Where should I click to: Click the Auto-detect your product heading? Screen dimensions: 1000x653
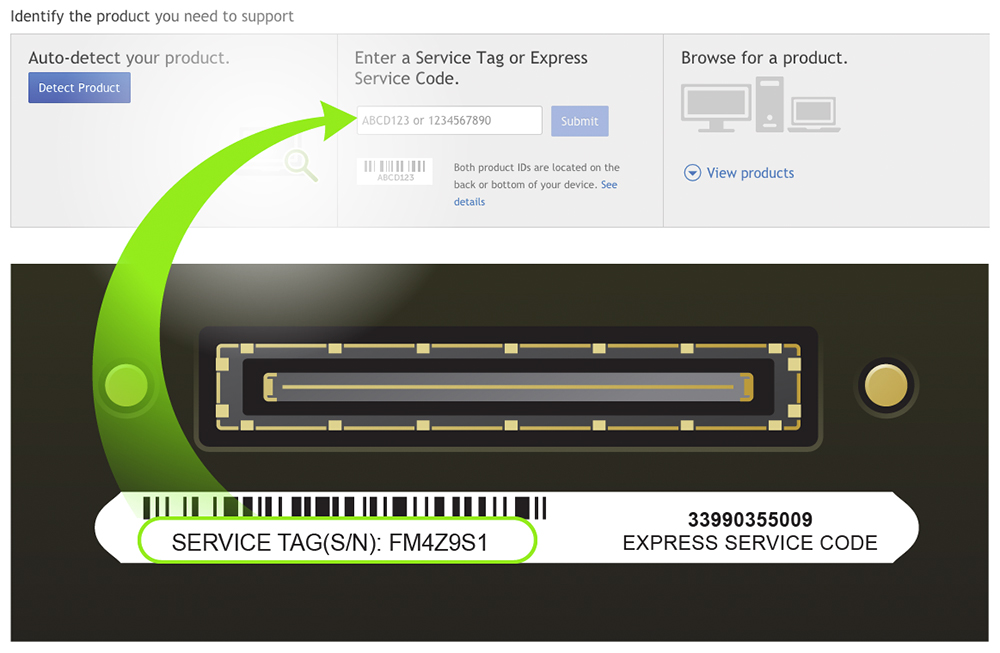click(x=129, y=58)
